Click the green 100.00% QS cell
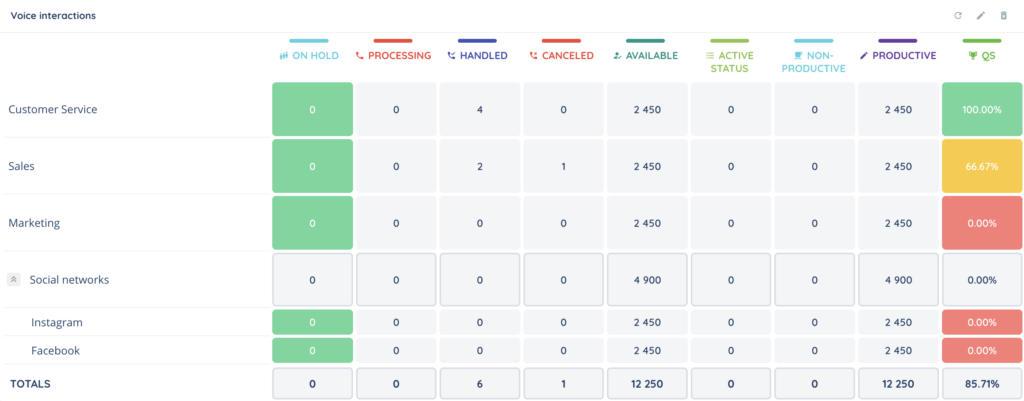1024x401 pixels. tap(981, 109)
